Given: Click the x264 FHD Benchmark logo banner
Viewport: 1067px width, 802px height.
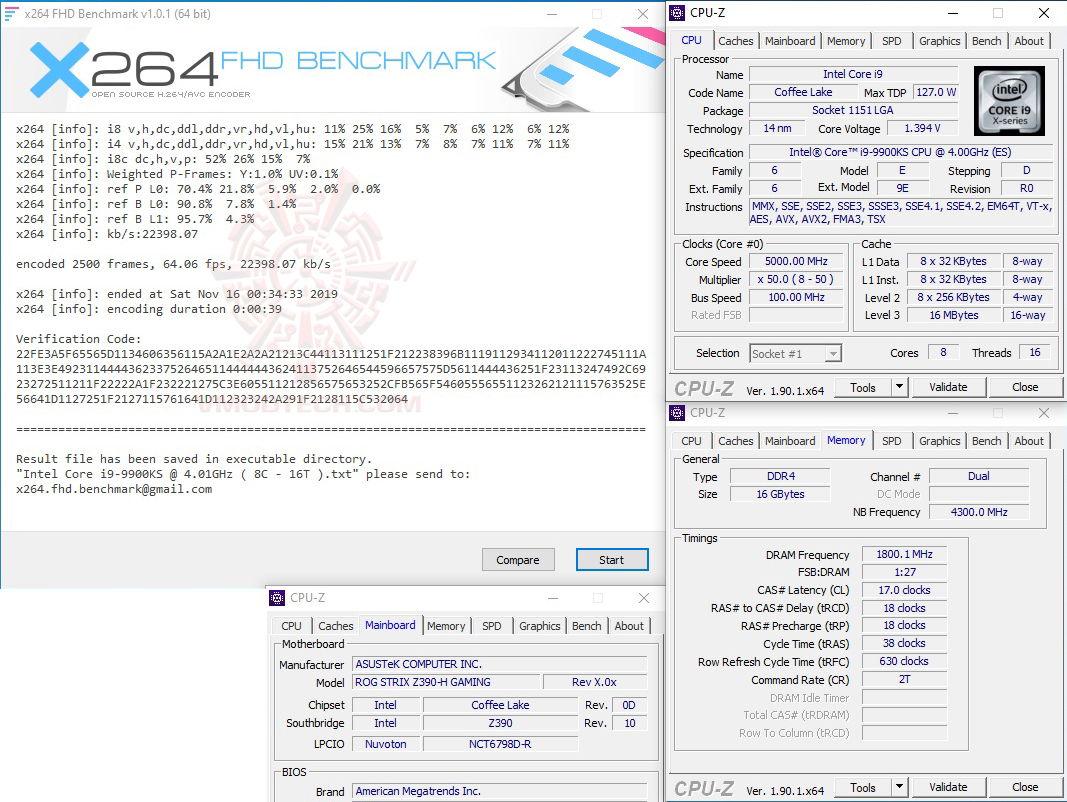Looking at the screenshot, I should [x=333, y=70].
